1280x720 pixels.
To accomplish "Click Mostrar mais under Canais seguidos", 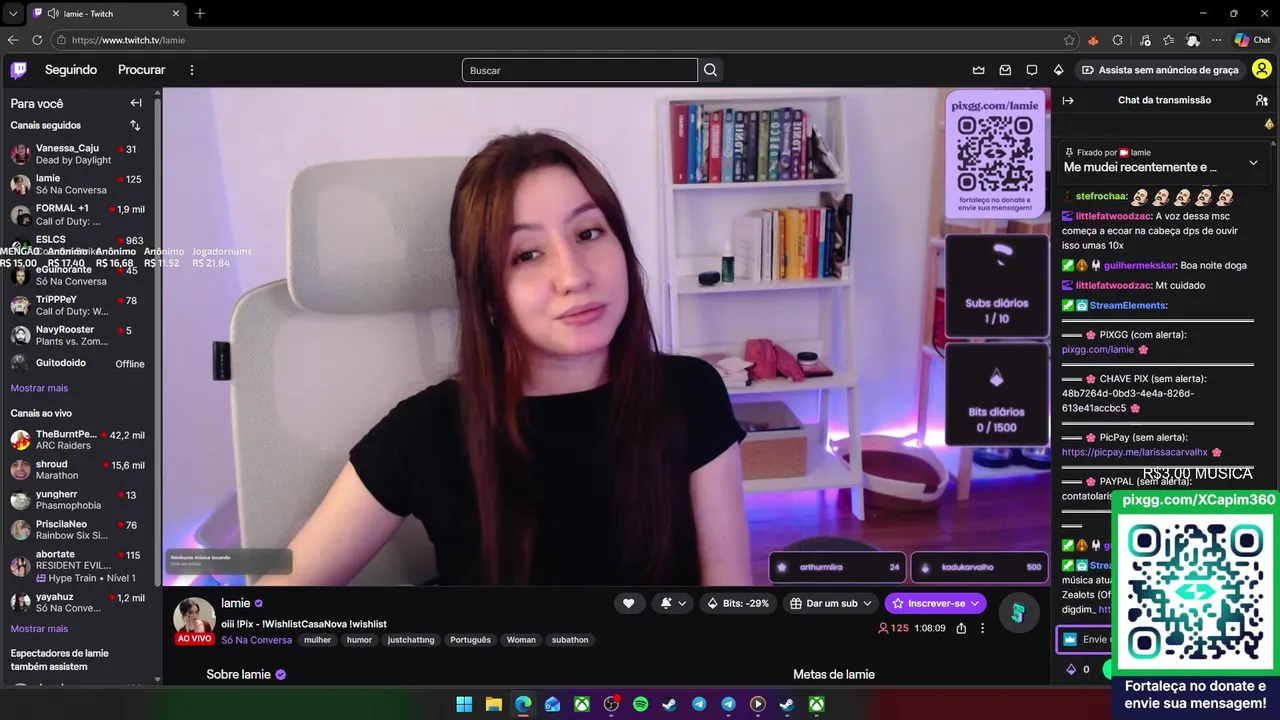I will pos(39,388).
